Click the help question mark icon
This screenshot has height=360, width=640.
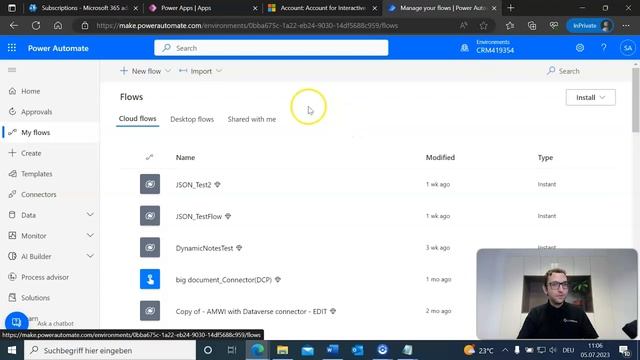(x=604, y=48)
